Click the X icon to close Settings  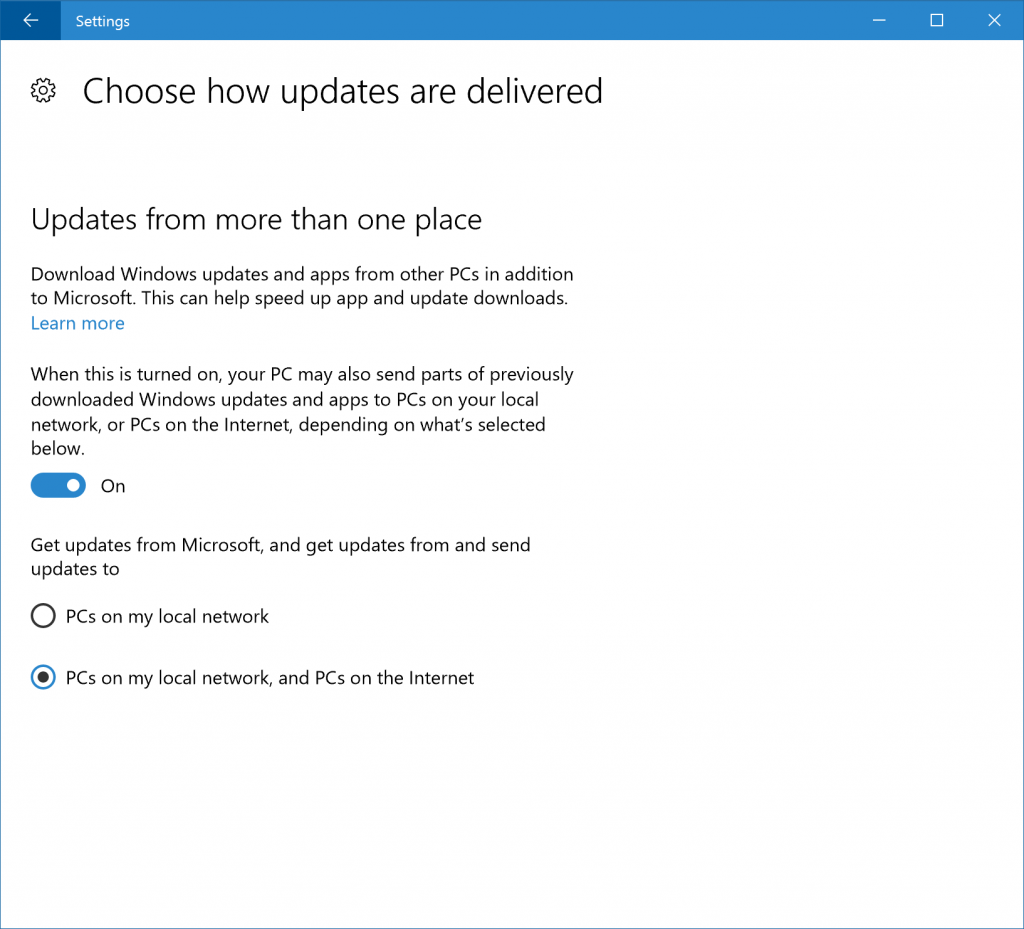[994, 20]
